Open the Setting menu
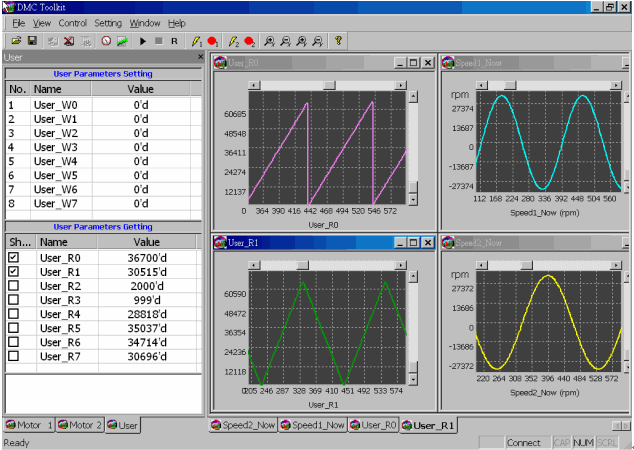Image resolution: width=634 pixels, height=450 pixels. [x=108, y=22]
